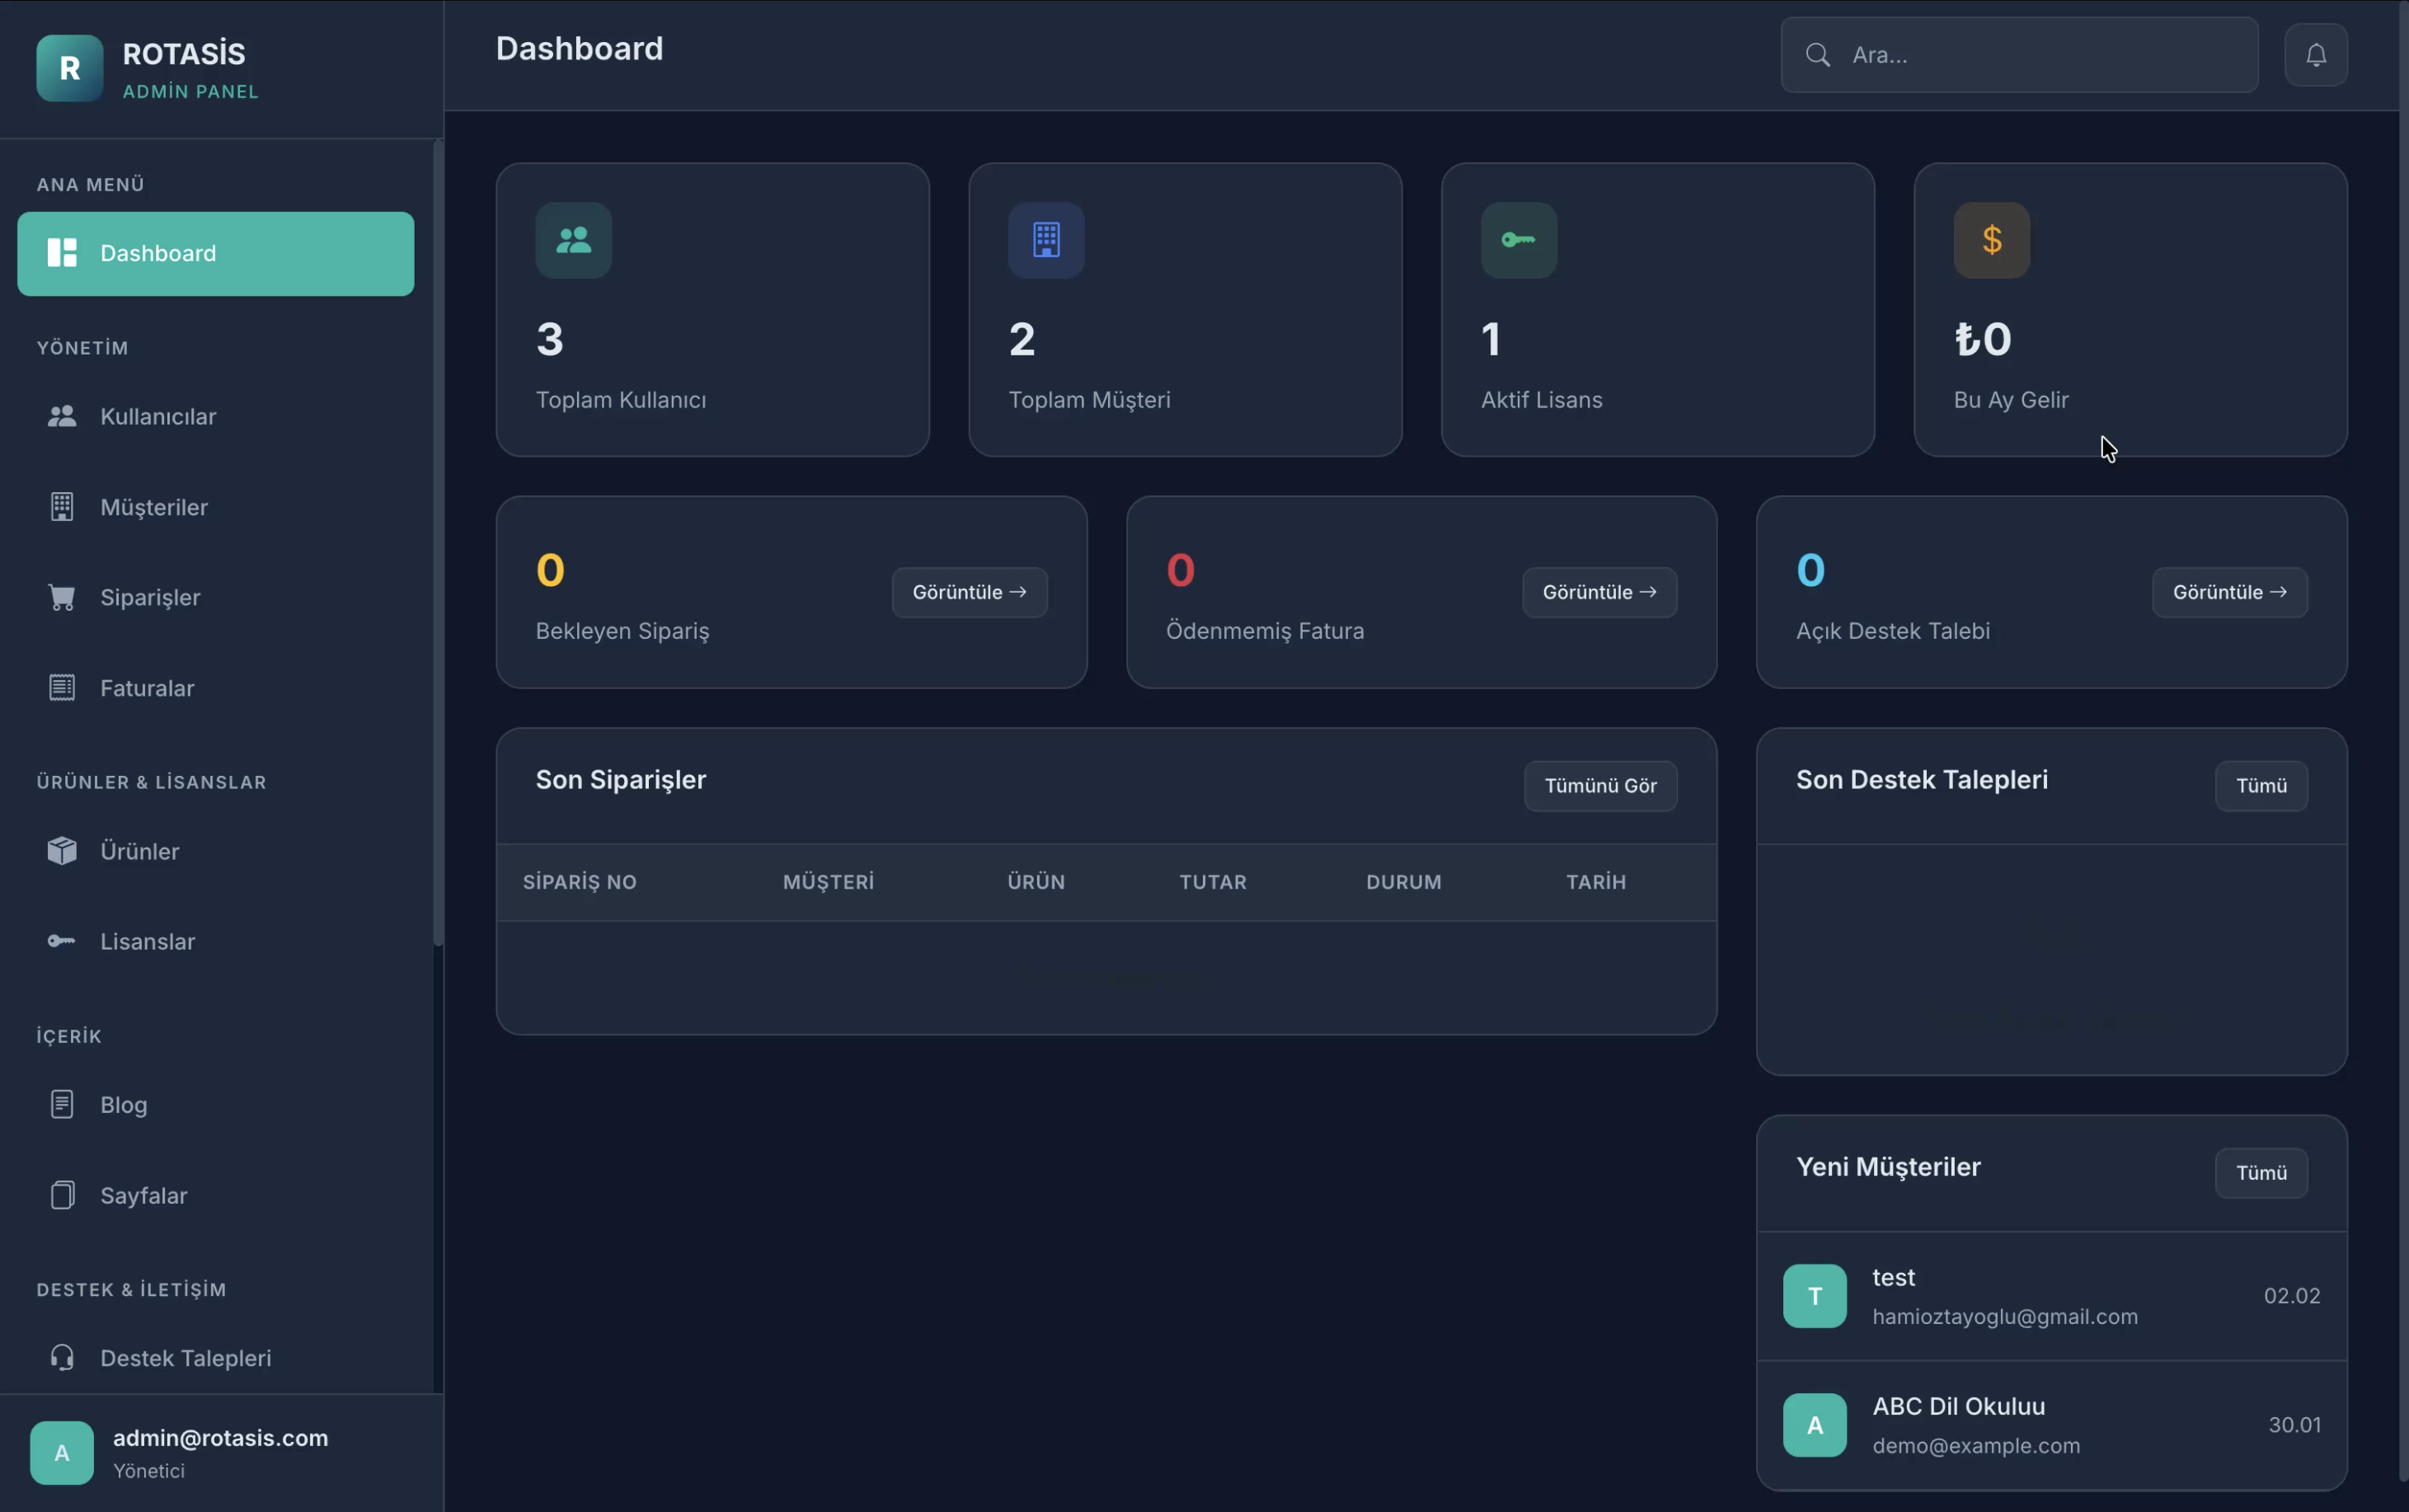Click the Bu Ay Gelir dollar icon
The width and height of the screenshot is (2409, 1512).
point(1992,240)
